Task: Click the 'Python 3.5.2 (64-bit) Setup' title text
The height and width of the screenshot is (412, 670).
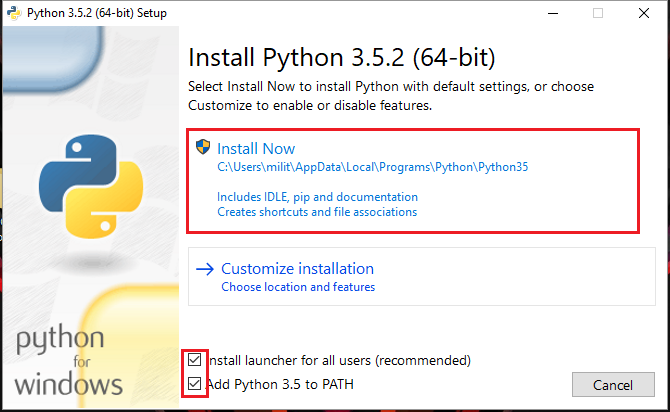Action: (97, 13)
